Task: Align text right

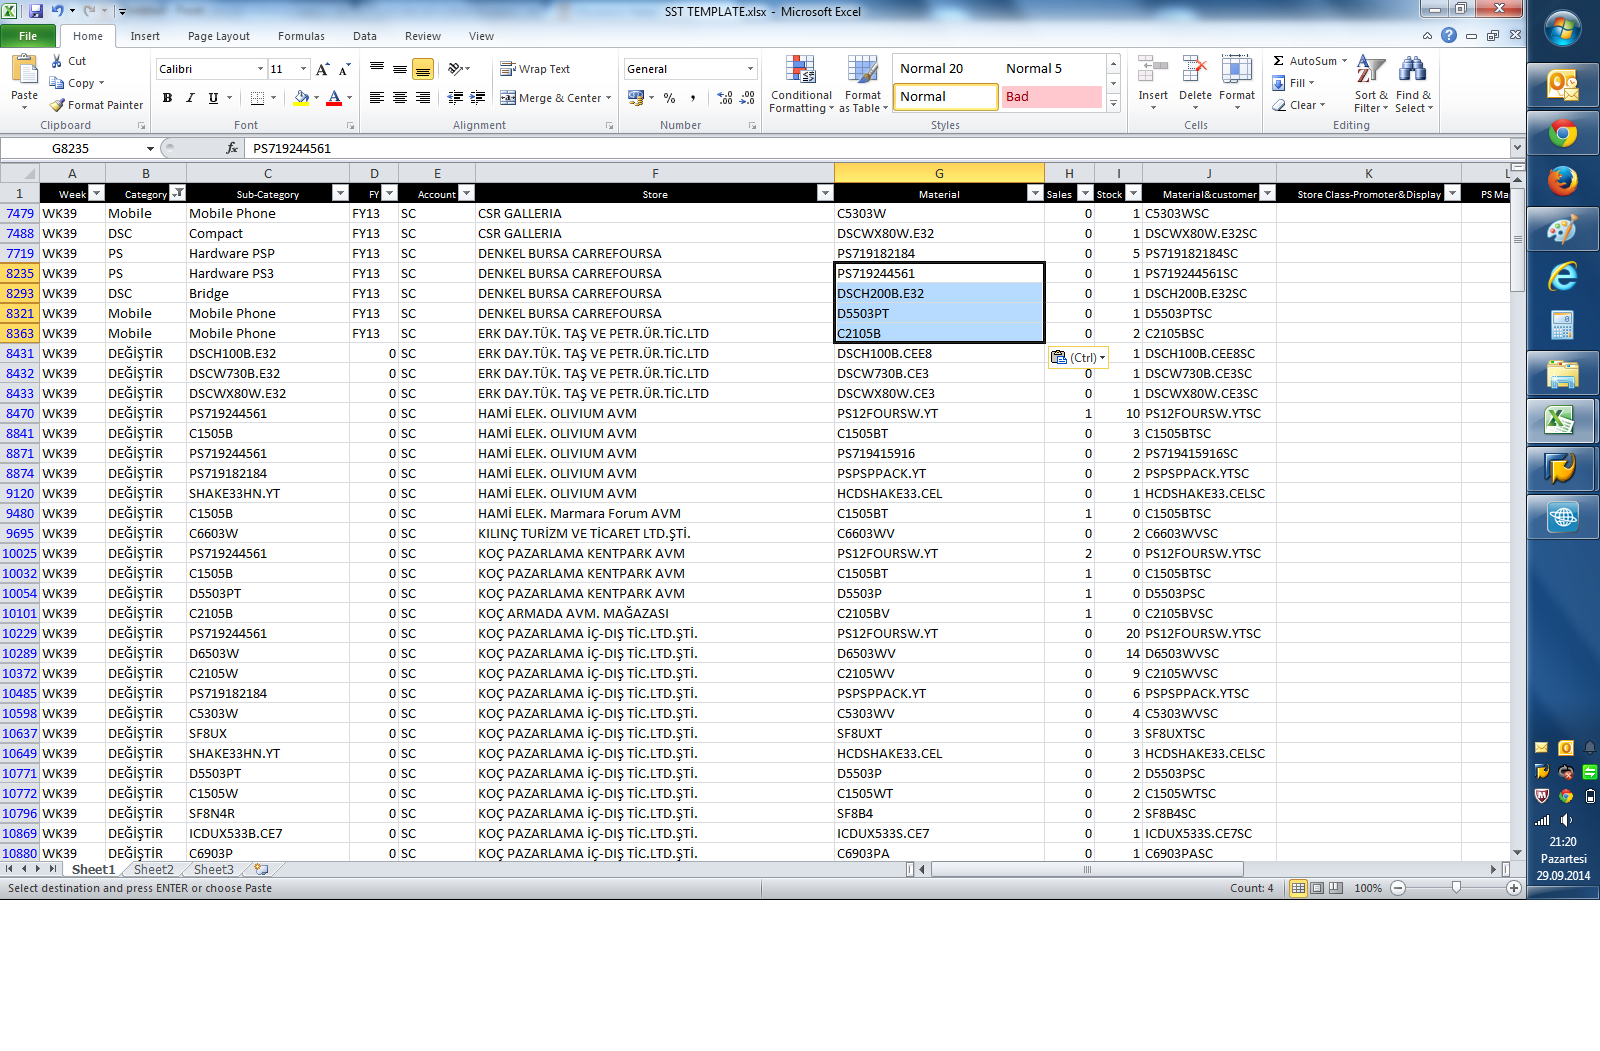Action: 423,98
